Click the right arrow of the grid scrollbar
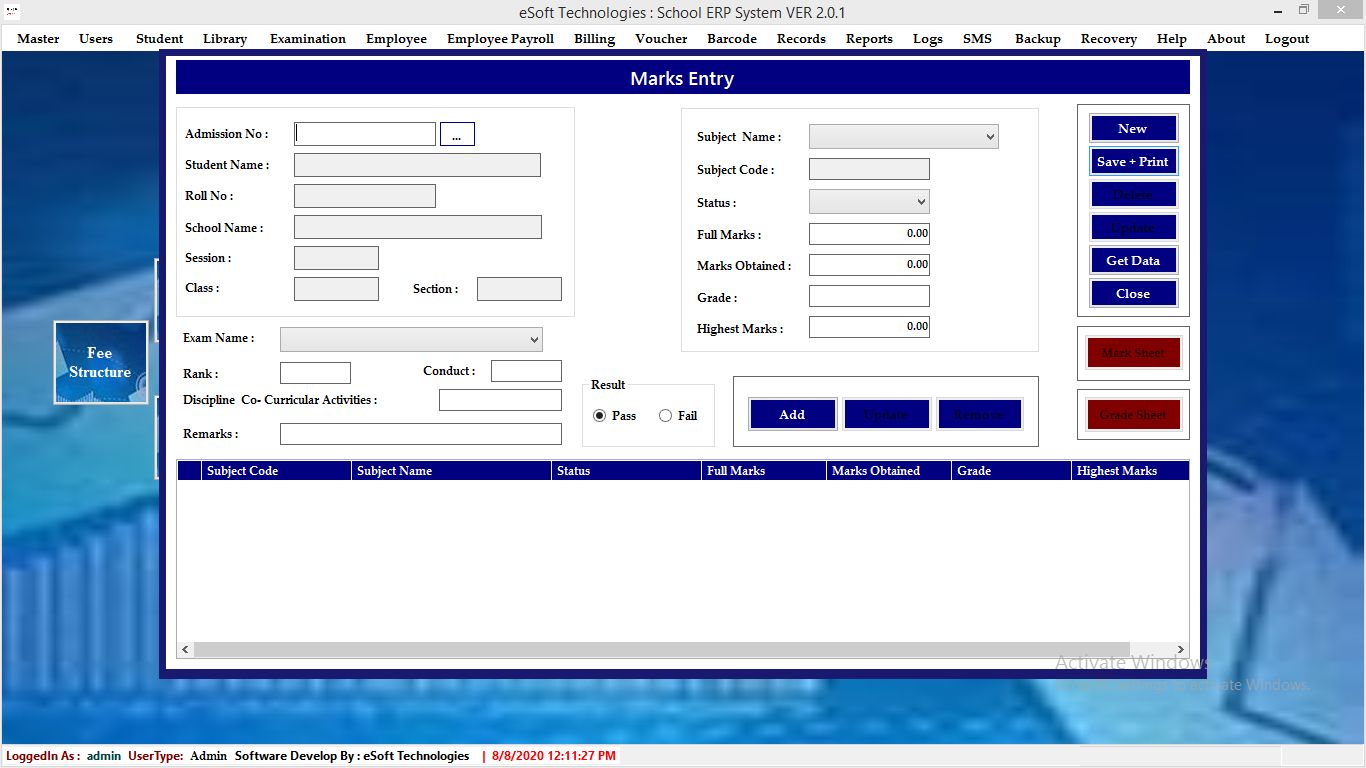 click(1181, 650)
